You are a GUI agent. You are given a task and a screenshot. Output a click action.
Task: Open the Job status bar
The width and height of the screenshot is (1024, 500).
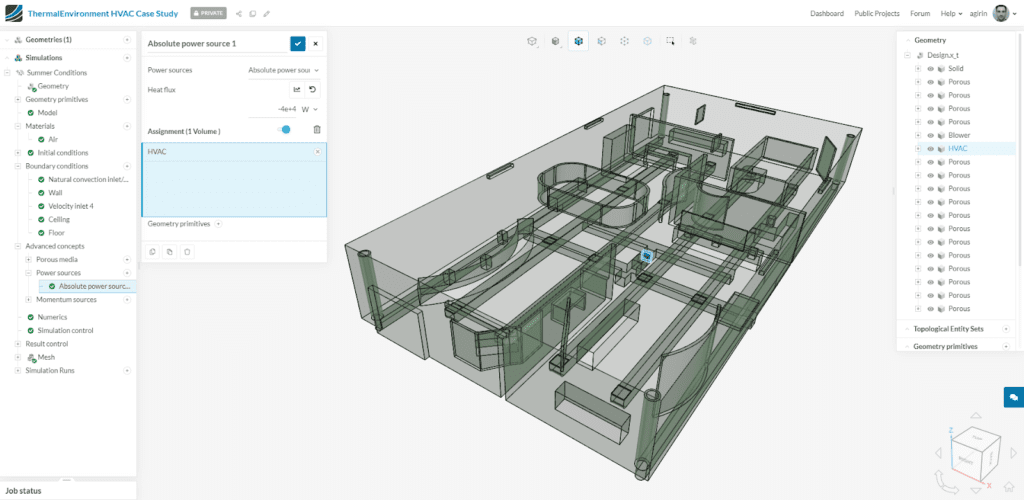[x=68, y=490]
